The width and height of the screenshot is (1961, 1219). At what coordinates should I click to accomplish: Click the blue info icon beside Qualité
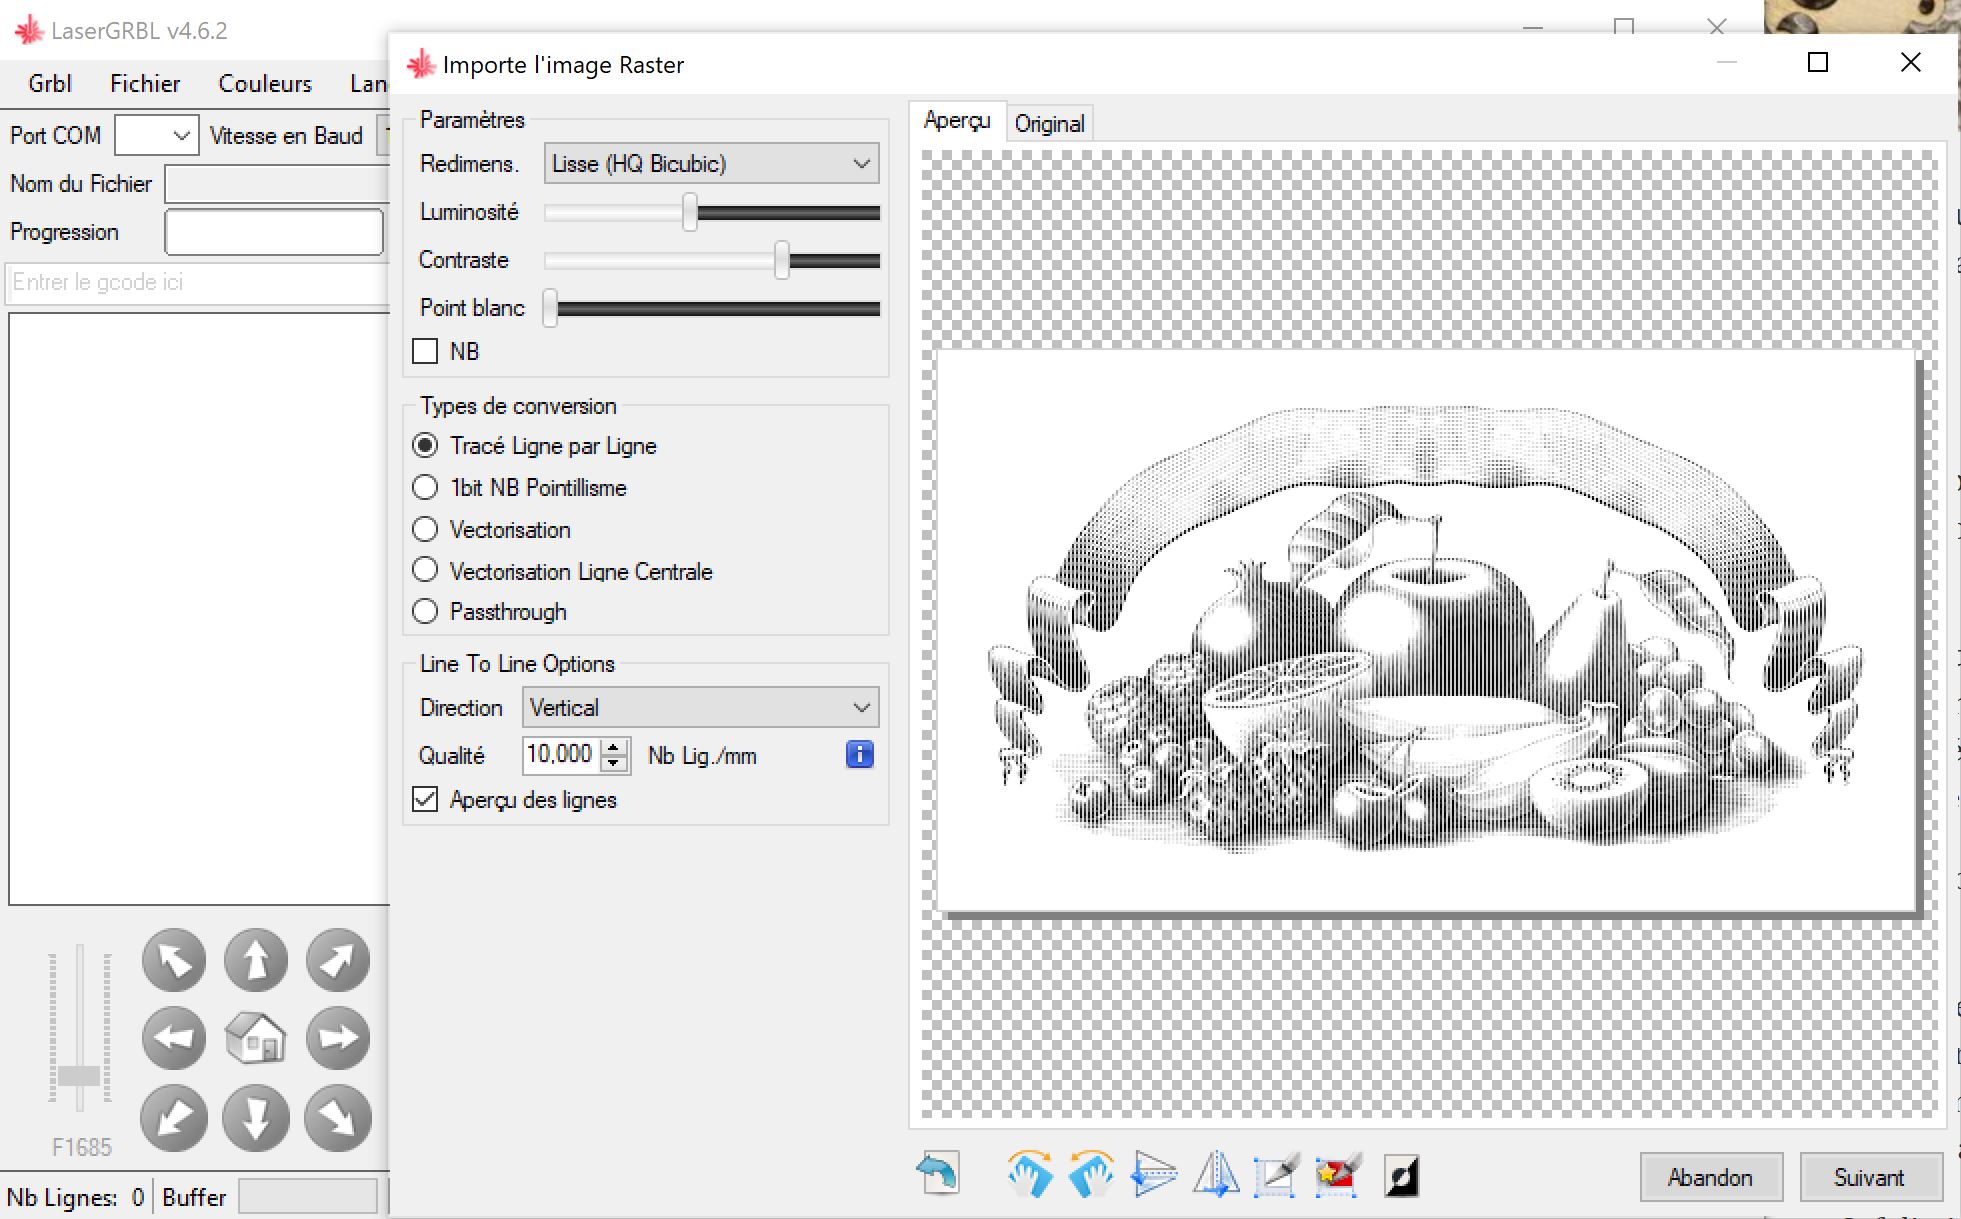(860, 754)
